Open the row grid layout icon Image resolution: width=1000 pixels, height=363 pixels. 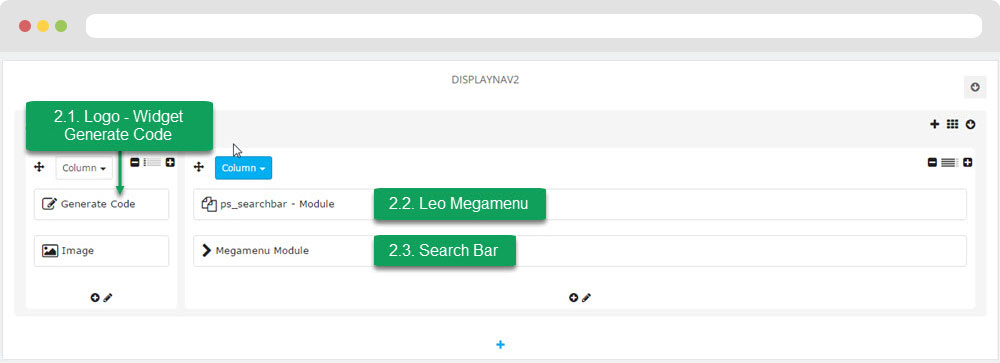tap(952, 124)
